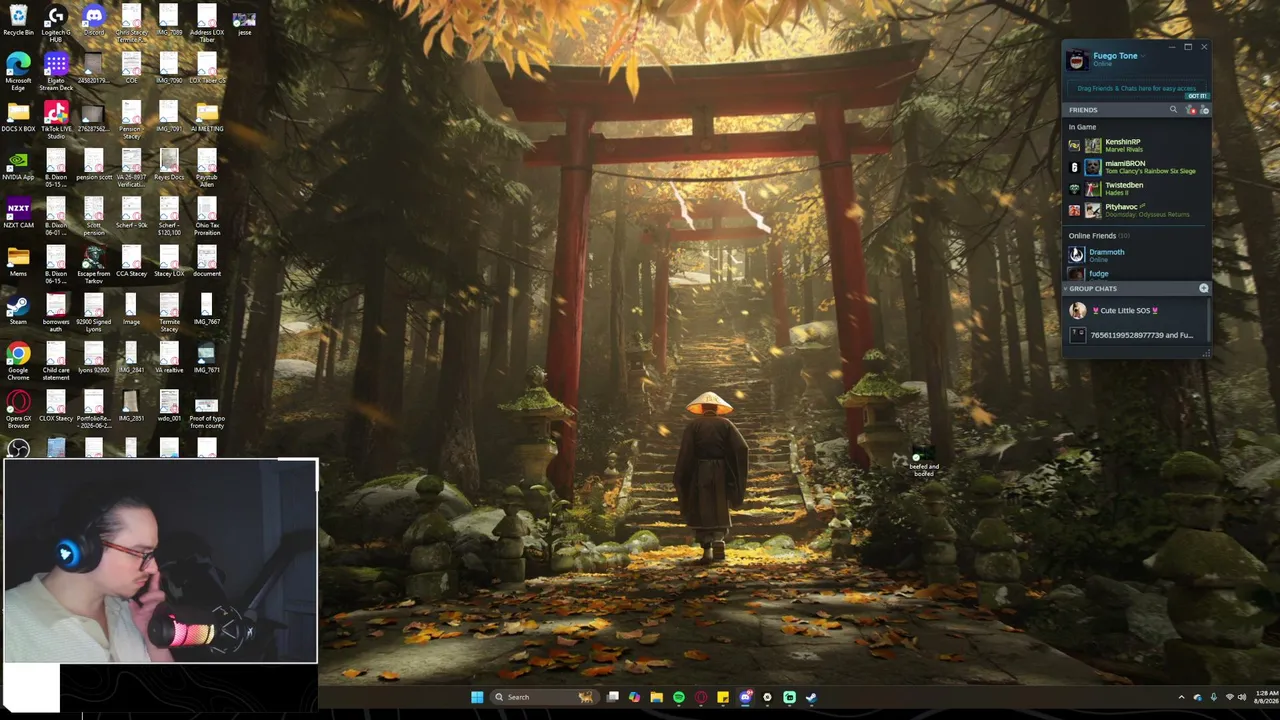Open pending friend invites in Steam
The image size is (1280, 720).
click(1190, 110)
